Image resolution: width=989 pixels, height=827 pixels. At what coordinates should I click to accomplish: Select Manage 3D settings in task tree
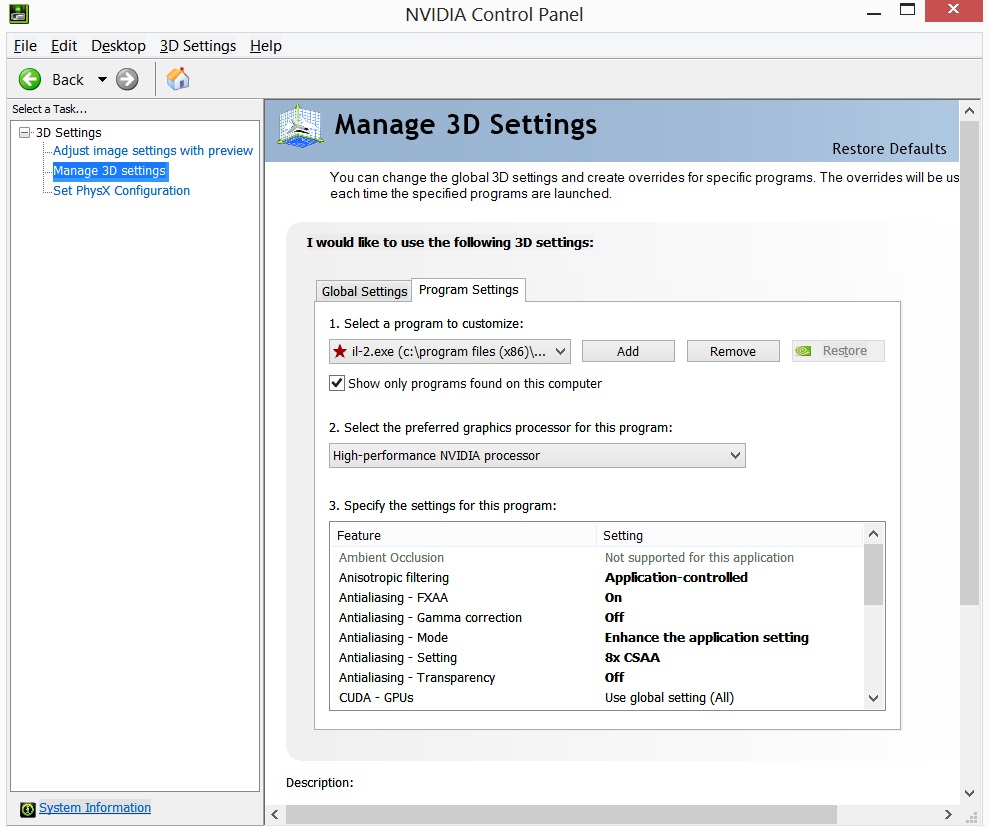click(109, 171)
